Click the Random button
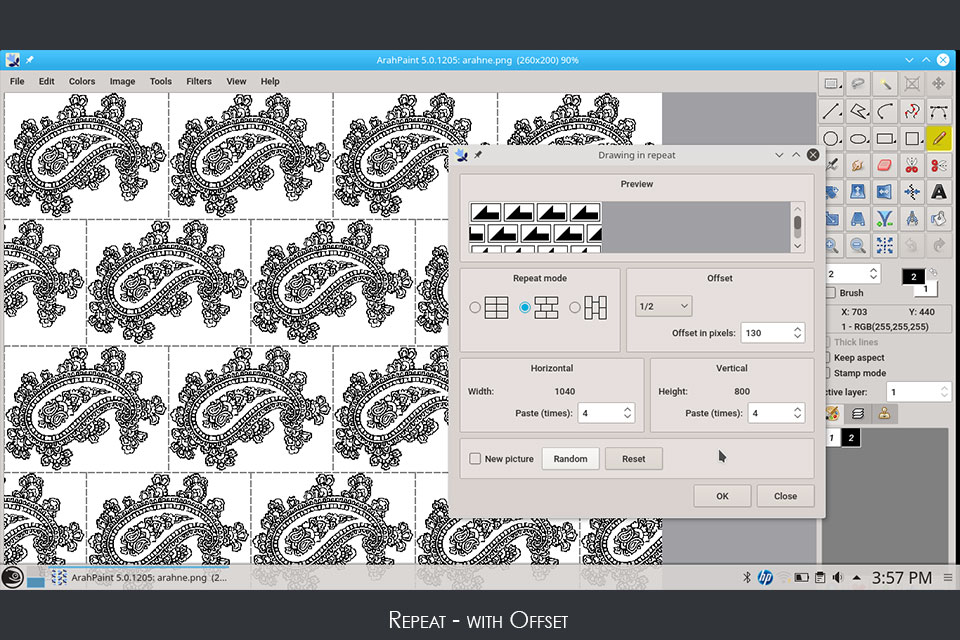960x640 pixels. pyautogui.click(x=571, y=459)
